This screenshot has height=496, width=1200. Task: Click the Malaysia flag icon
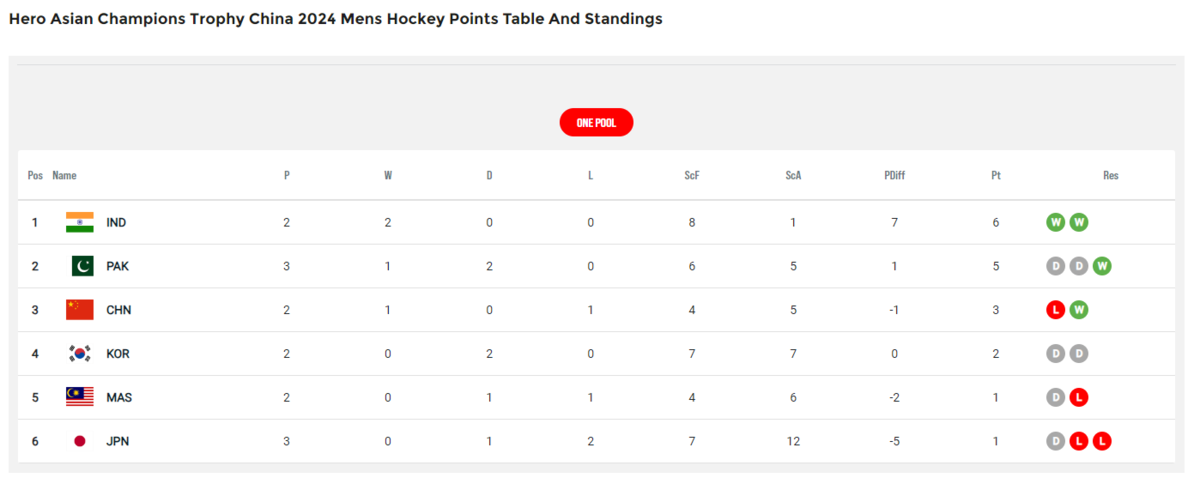[80, 397]
